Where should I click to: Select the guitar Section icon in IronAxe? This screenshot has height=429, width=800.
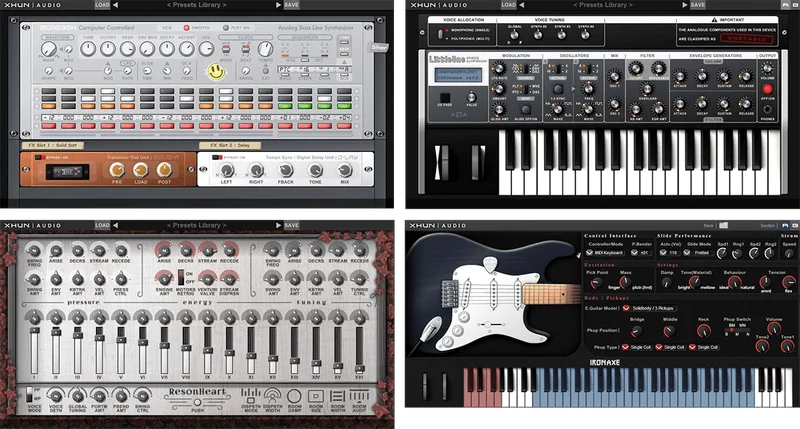click(785, 225)
